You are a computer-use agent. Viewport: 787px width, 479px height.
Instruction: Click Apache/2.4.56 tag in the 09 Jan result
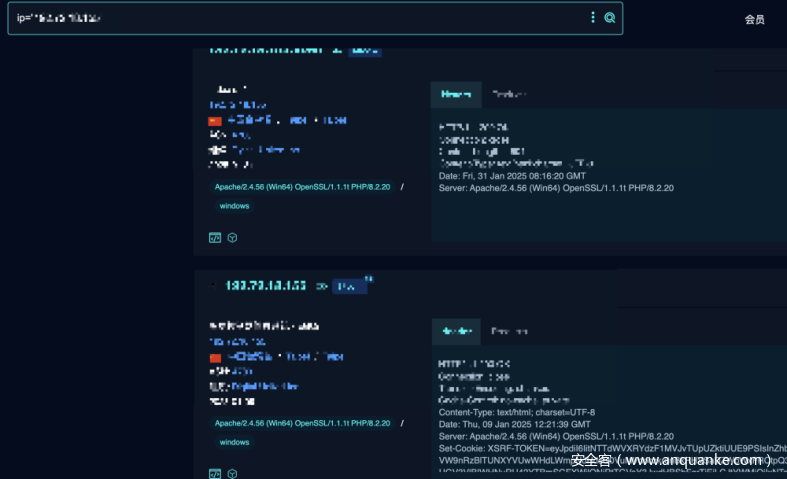pyautogui.click(x=302, y=423)
